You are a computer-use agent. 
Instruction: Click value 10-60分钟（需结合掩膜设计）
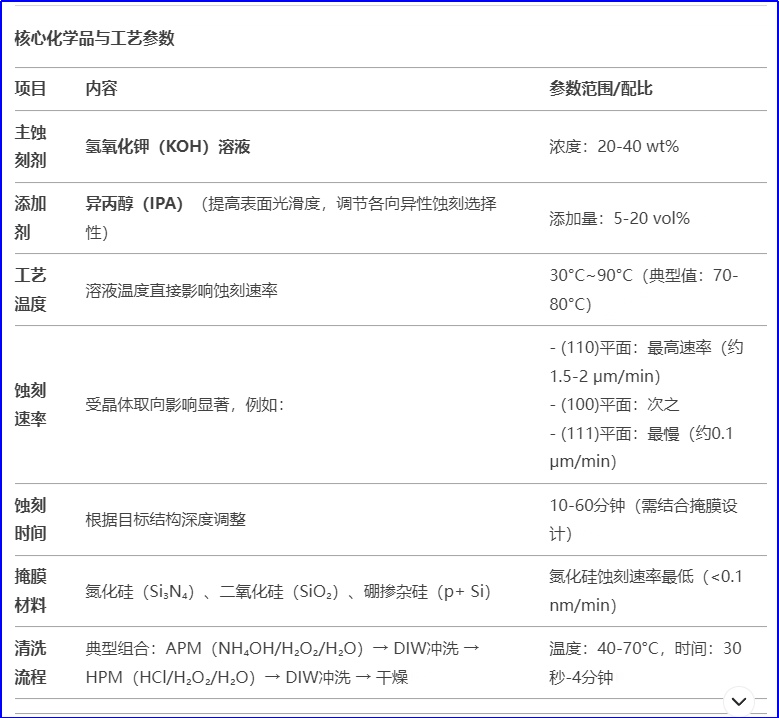click(x=643, y=519)
